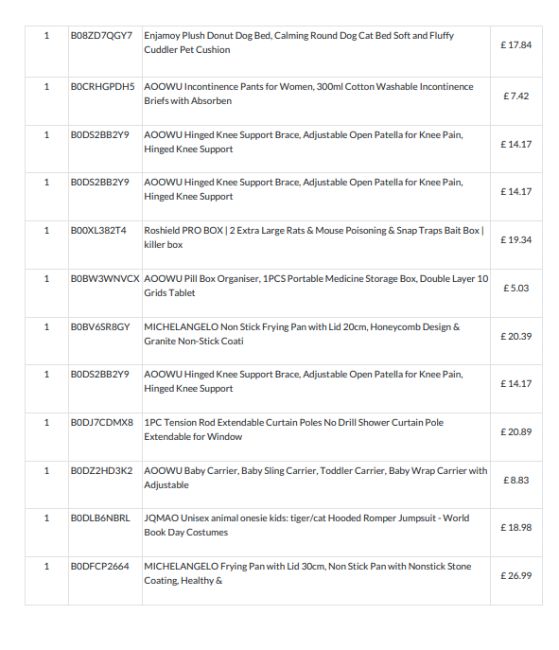This screenshot has height=650, width=559.
Task: Click the £ 26.99 price
Action: [x=516, y=575]
